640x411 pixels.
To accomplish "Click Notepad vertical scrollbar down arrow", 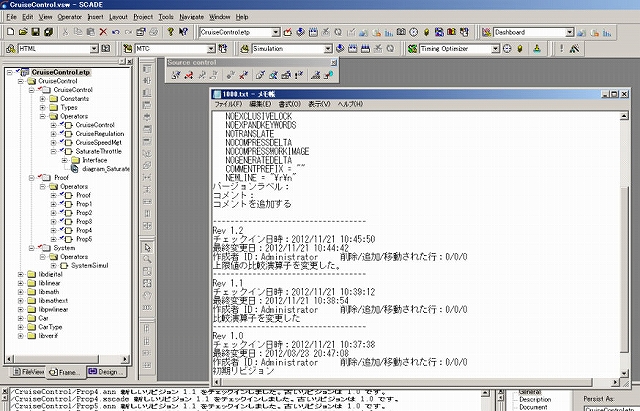I will click(624, 373).
